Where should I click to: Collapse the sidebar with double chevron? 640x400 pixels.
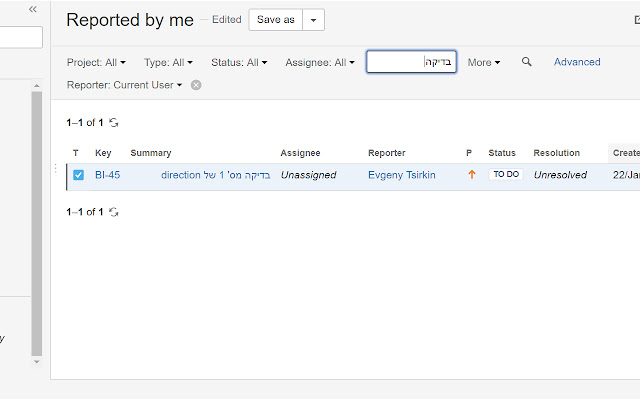(x=33, y=9)
